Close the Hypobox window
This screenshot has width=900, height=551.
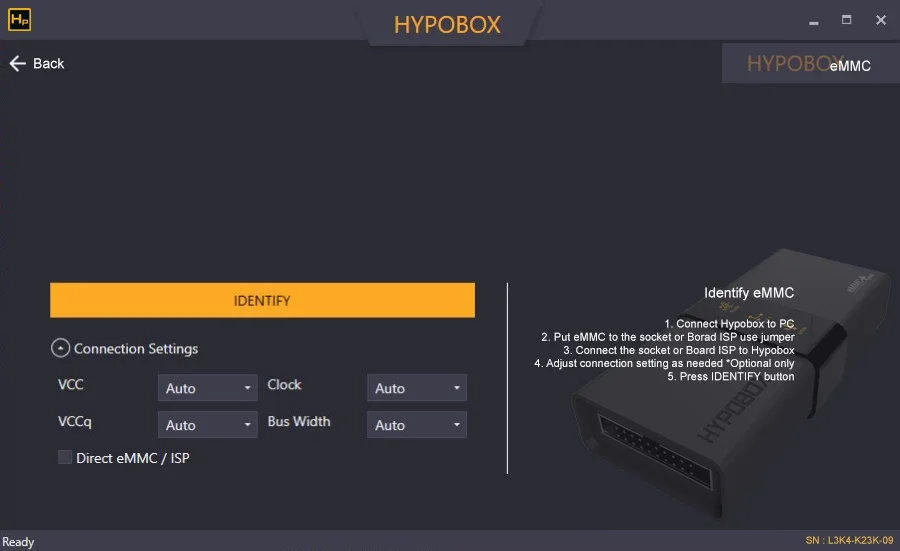pyautogui.click(x=881, y=20)
